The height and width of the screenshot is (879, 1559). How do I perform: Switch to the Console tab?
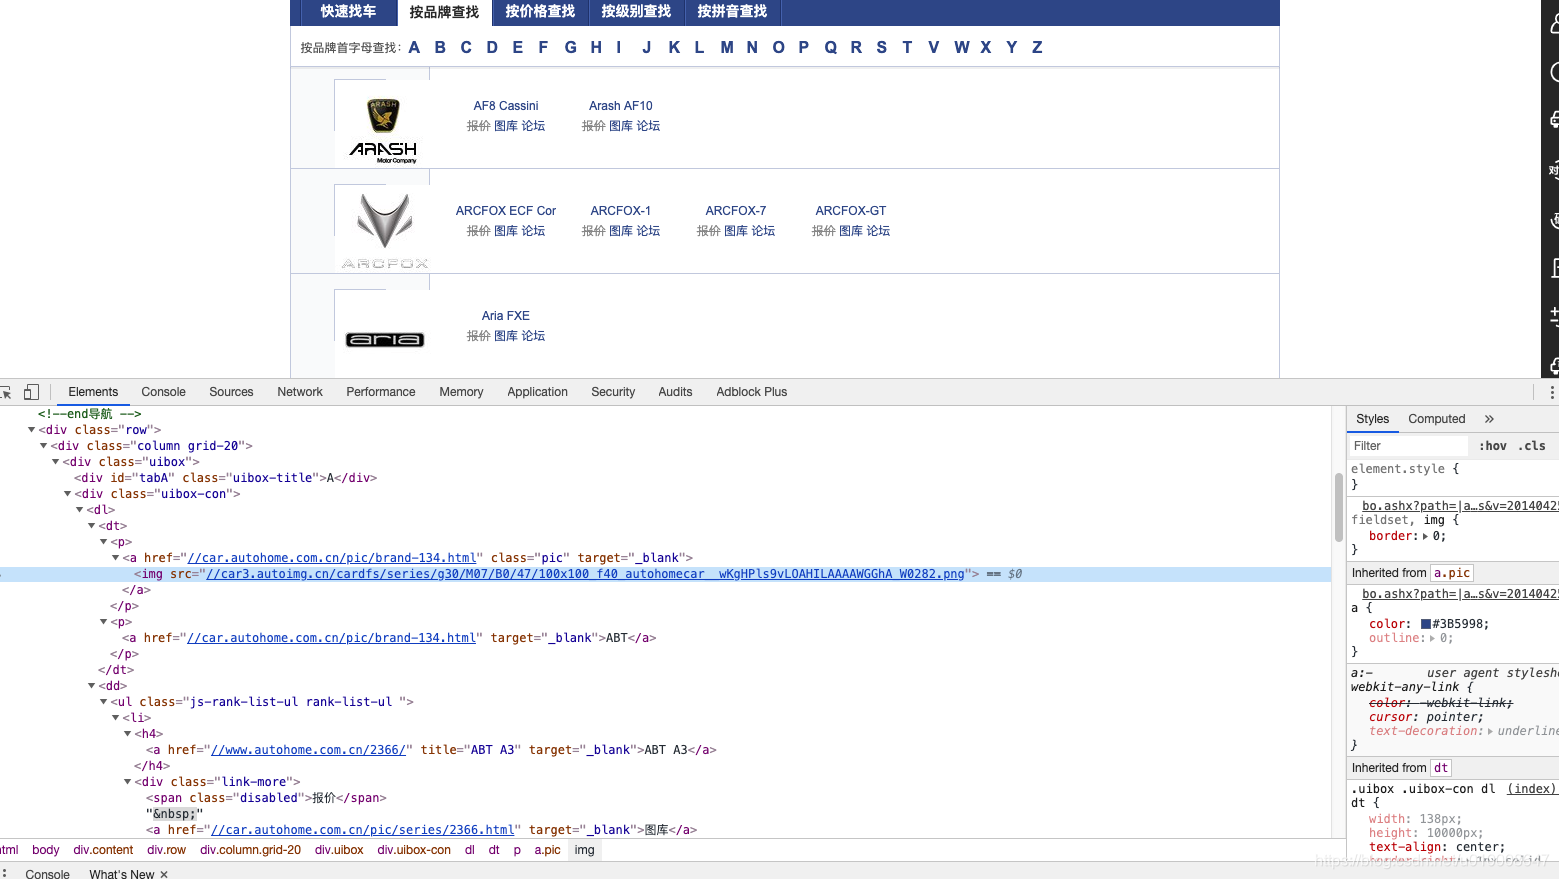(163, 392)
